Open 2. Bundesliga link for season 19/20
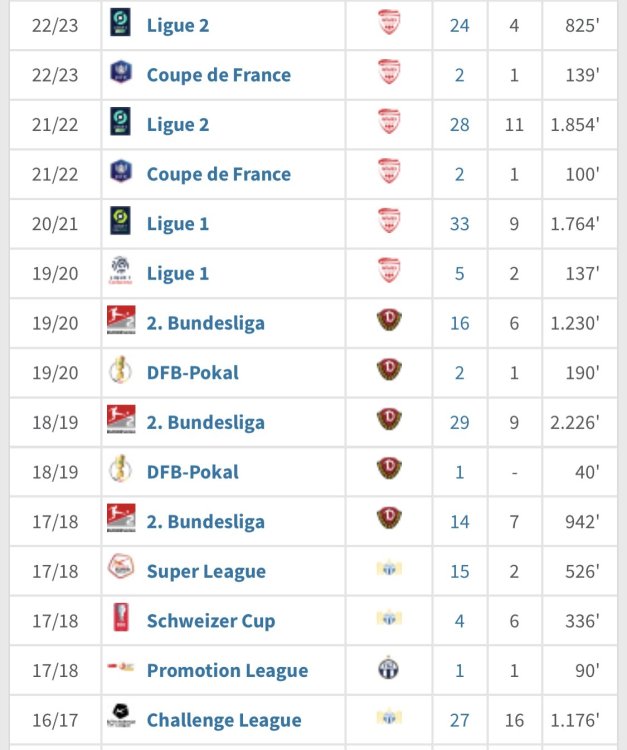627x750 pixels. pos(205,323)
